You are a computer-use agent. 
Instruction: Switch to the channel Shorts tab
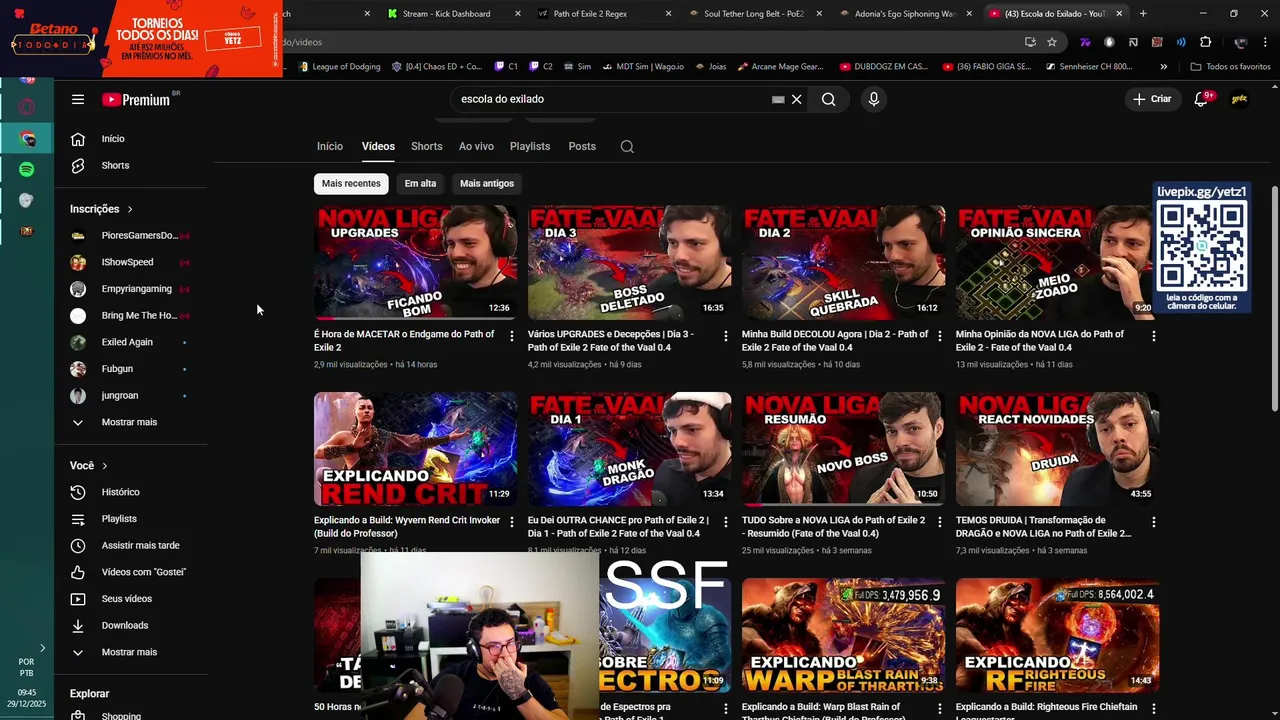click(x=426, y=147)
